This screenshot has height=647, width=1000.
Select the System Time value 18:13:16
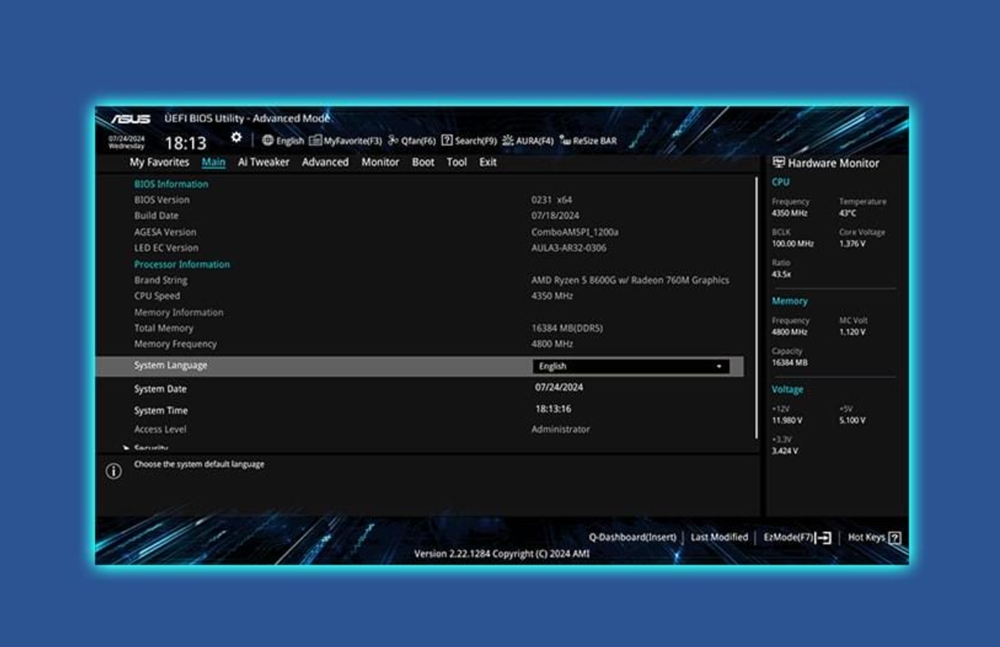tap(553, 409)
